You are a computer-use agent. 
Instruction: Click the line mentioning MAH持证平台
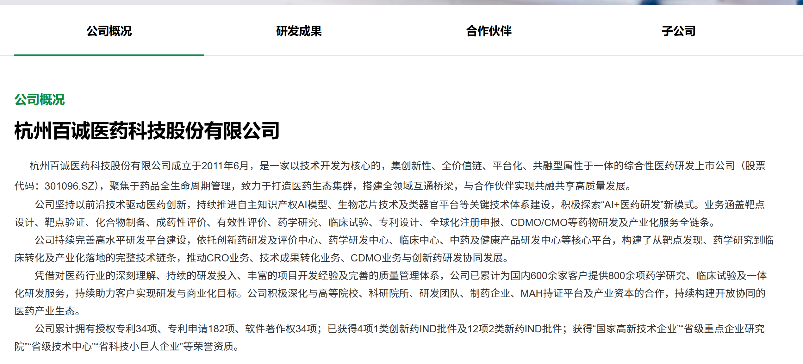[x=391, y=294]
